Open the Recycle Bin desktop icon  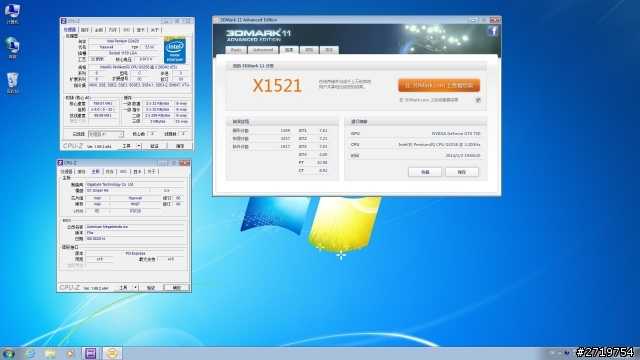tap(12, 82)
